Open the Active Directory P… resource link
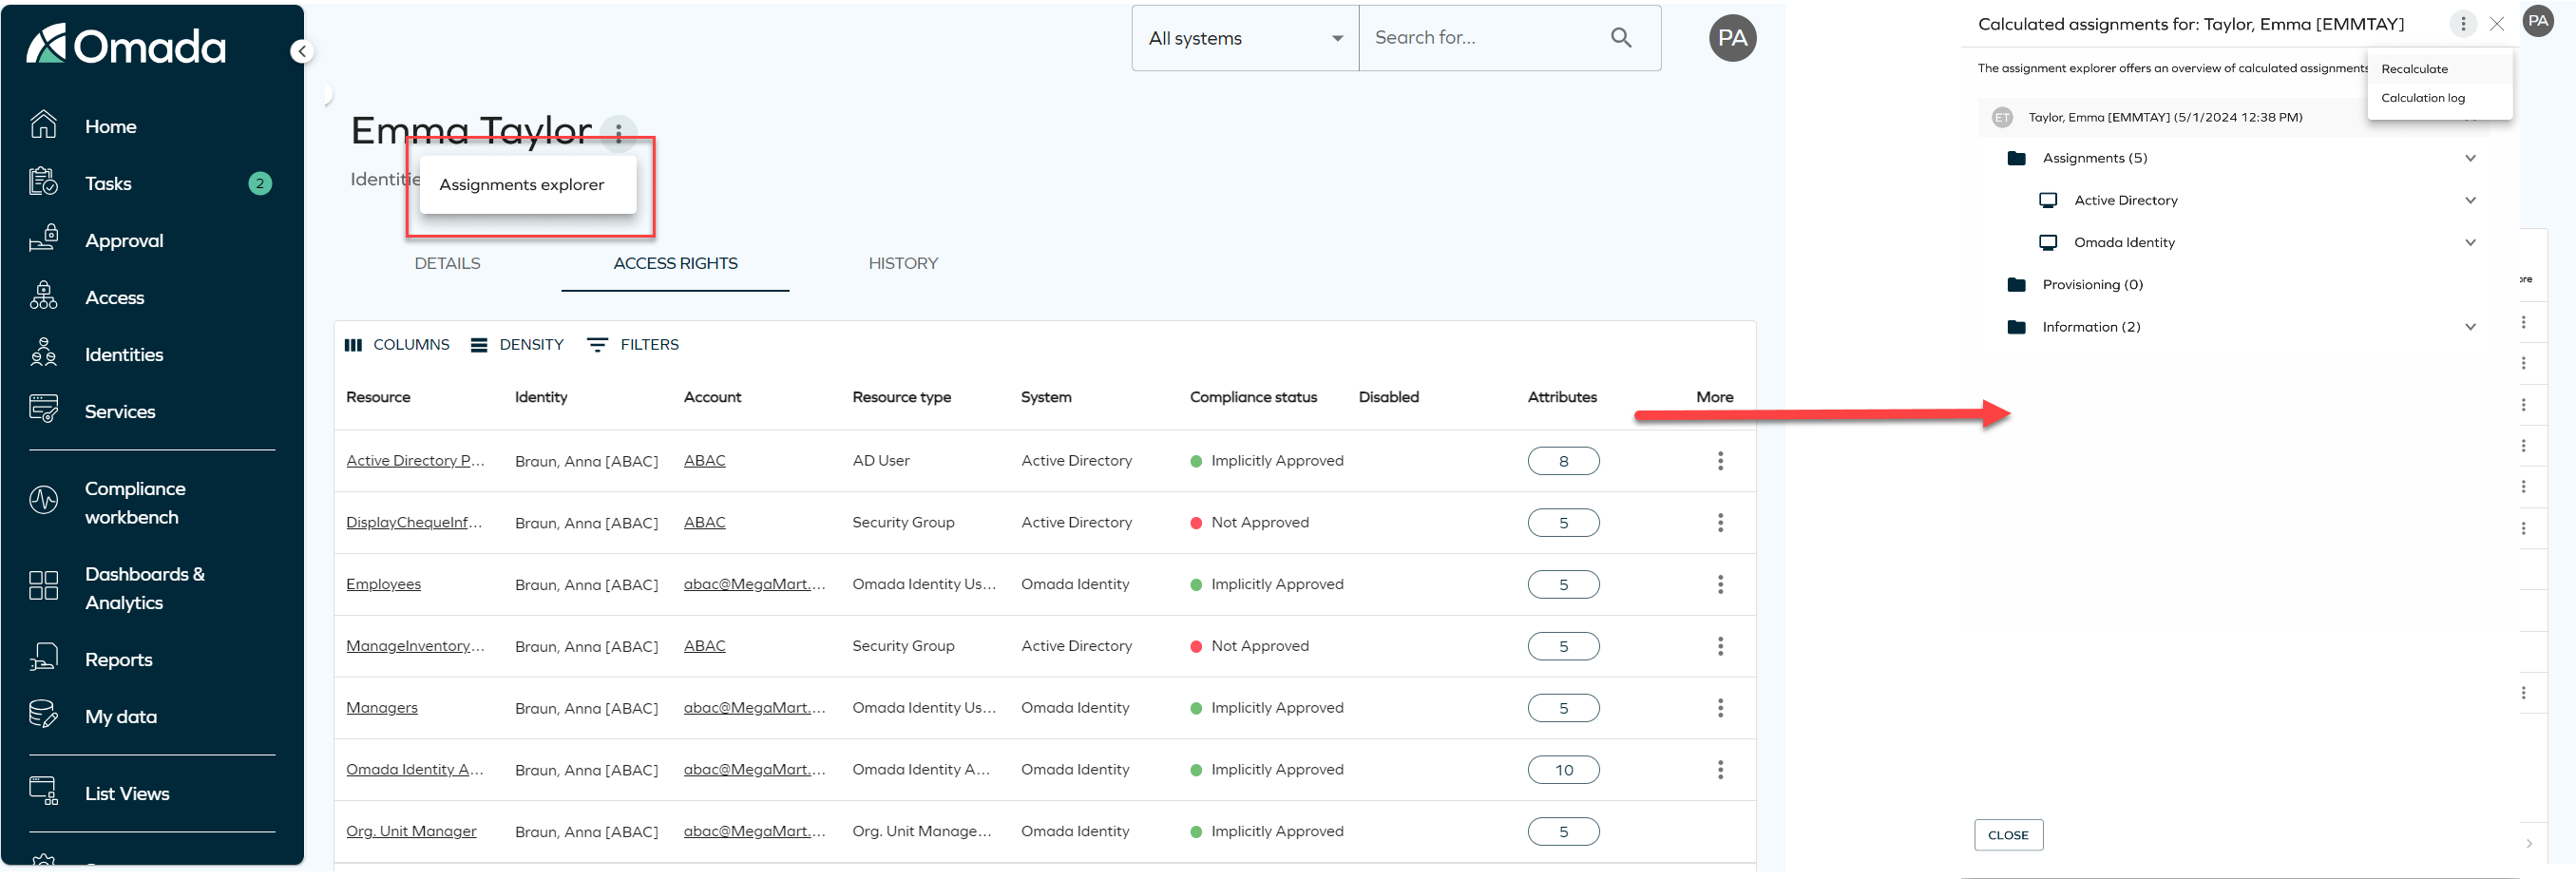 (415, 460)
